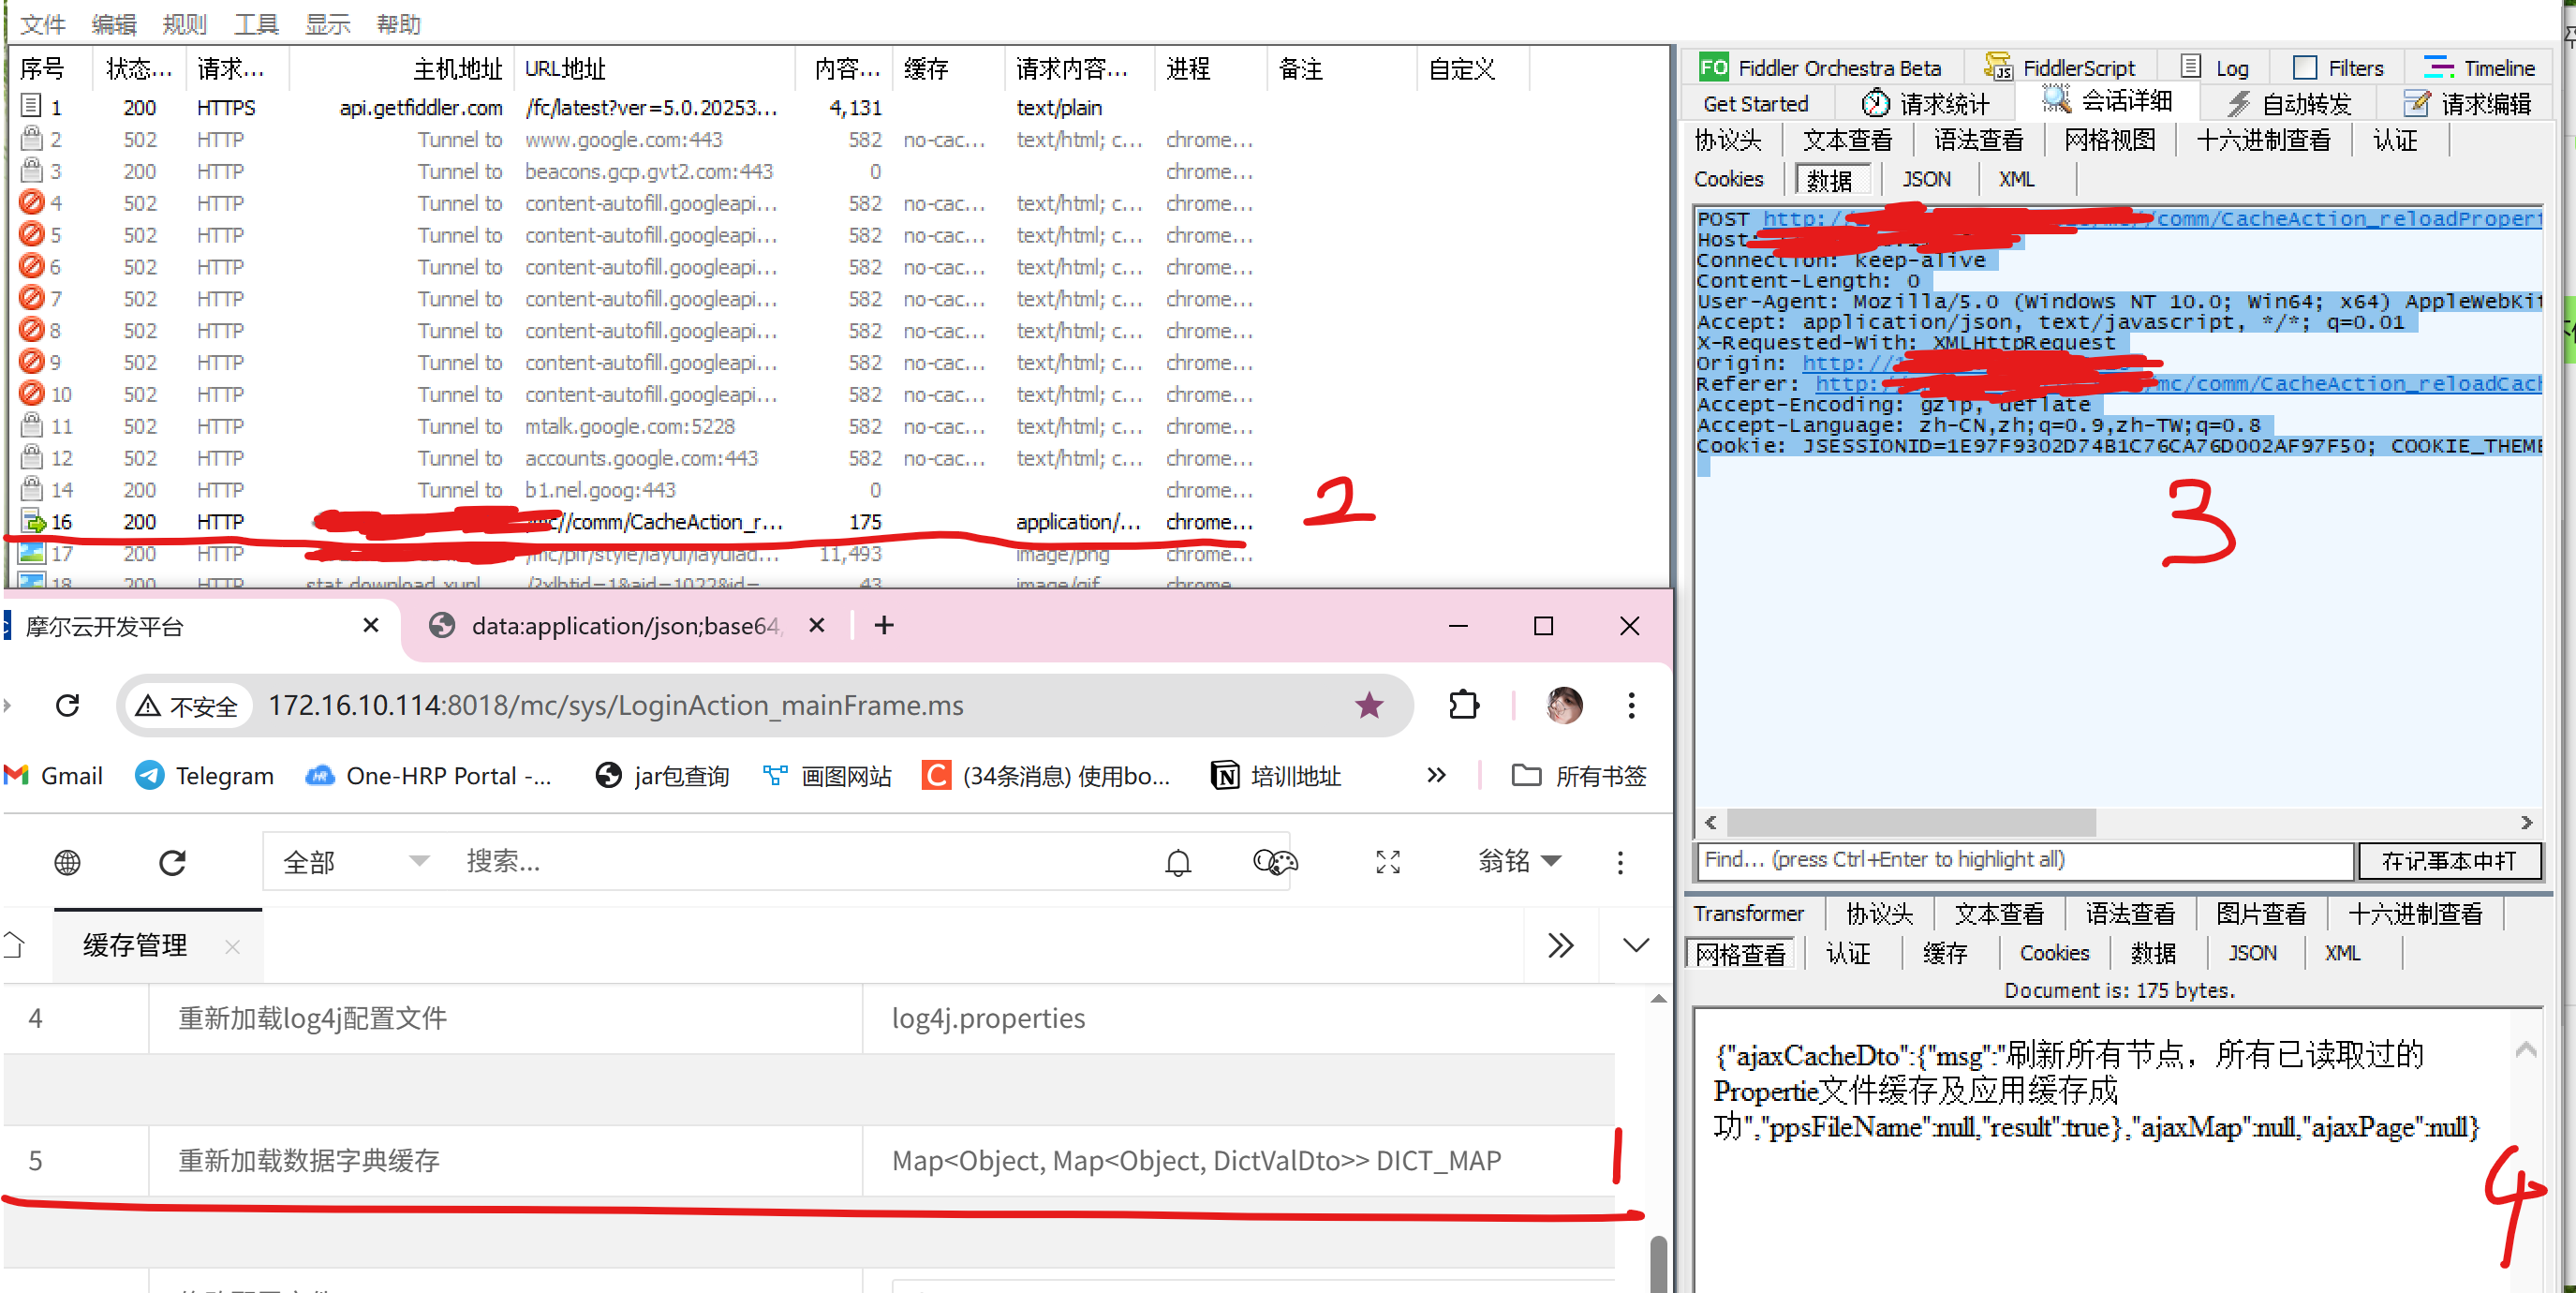2576x1293 pixels.
Task: Click the 在记事本中打开 button
Action: click(2448, 861)
